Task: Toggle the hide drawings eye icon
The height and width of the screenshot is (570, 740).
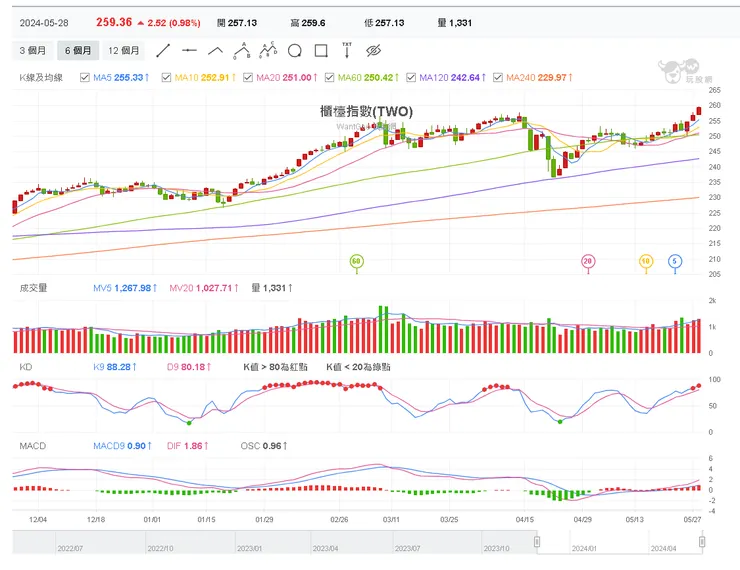Action: [x=373, y=50]
